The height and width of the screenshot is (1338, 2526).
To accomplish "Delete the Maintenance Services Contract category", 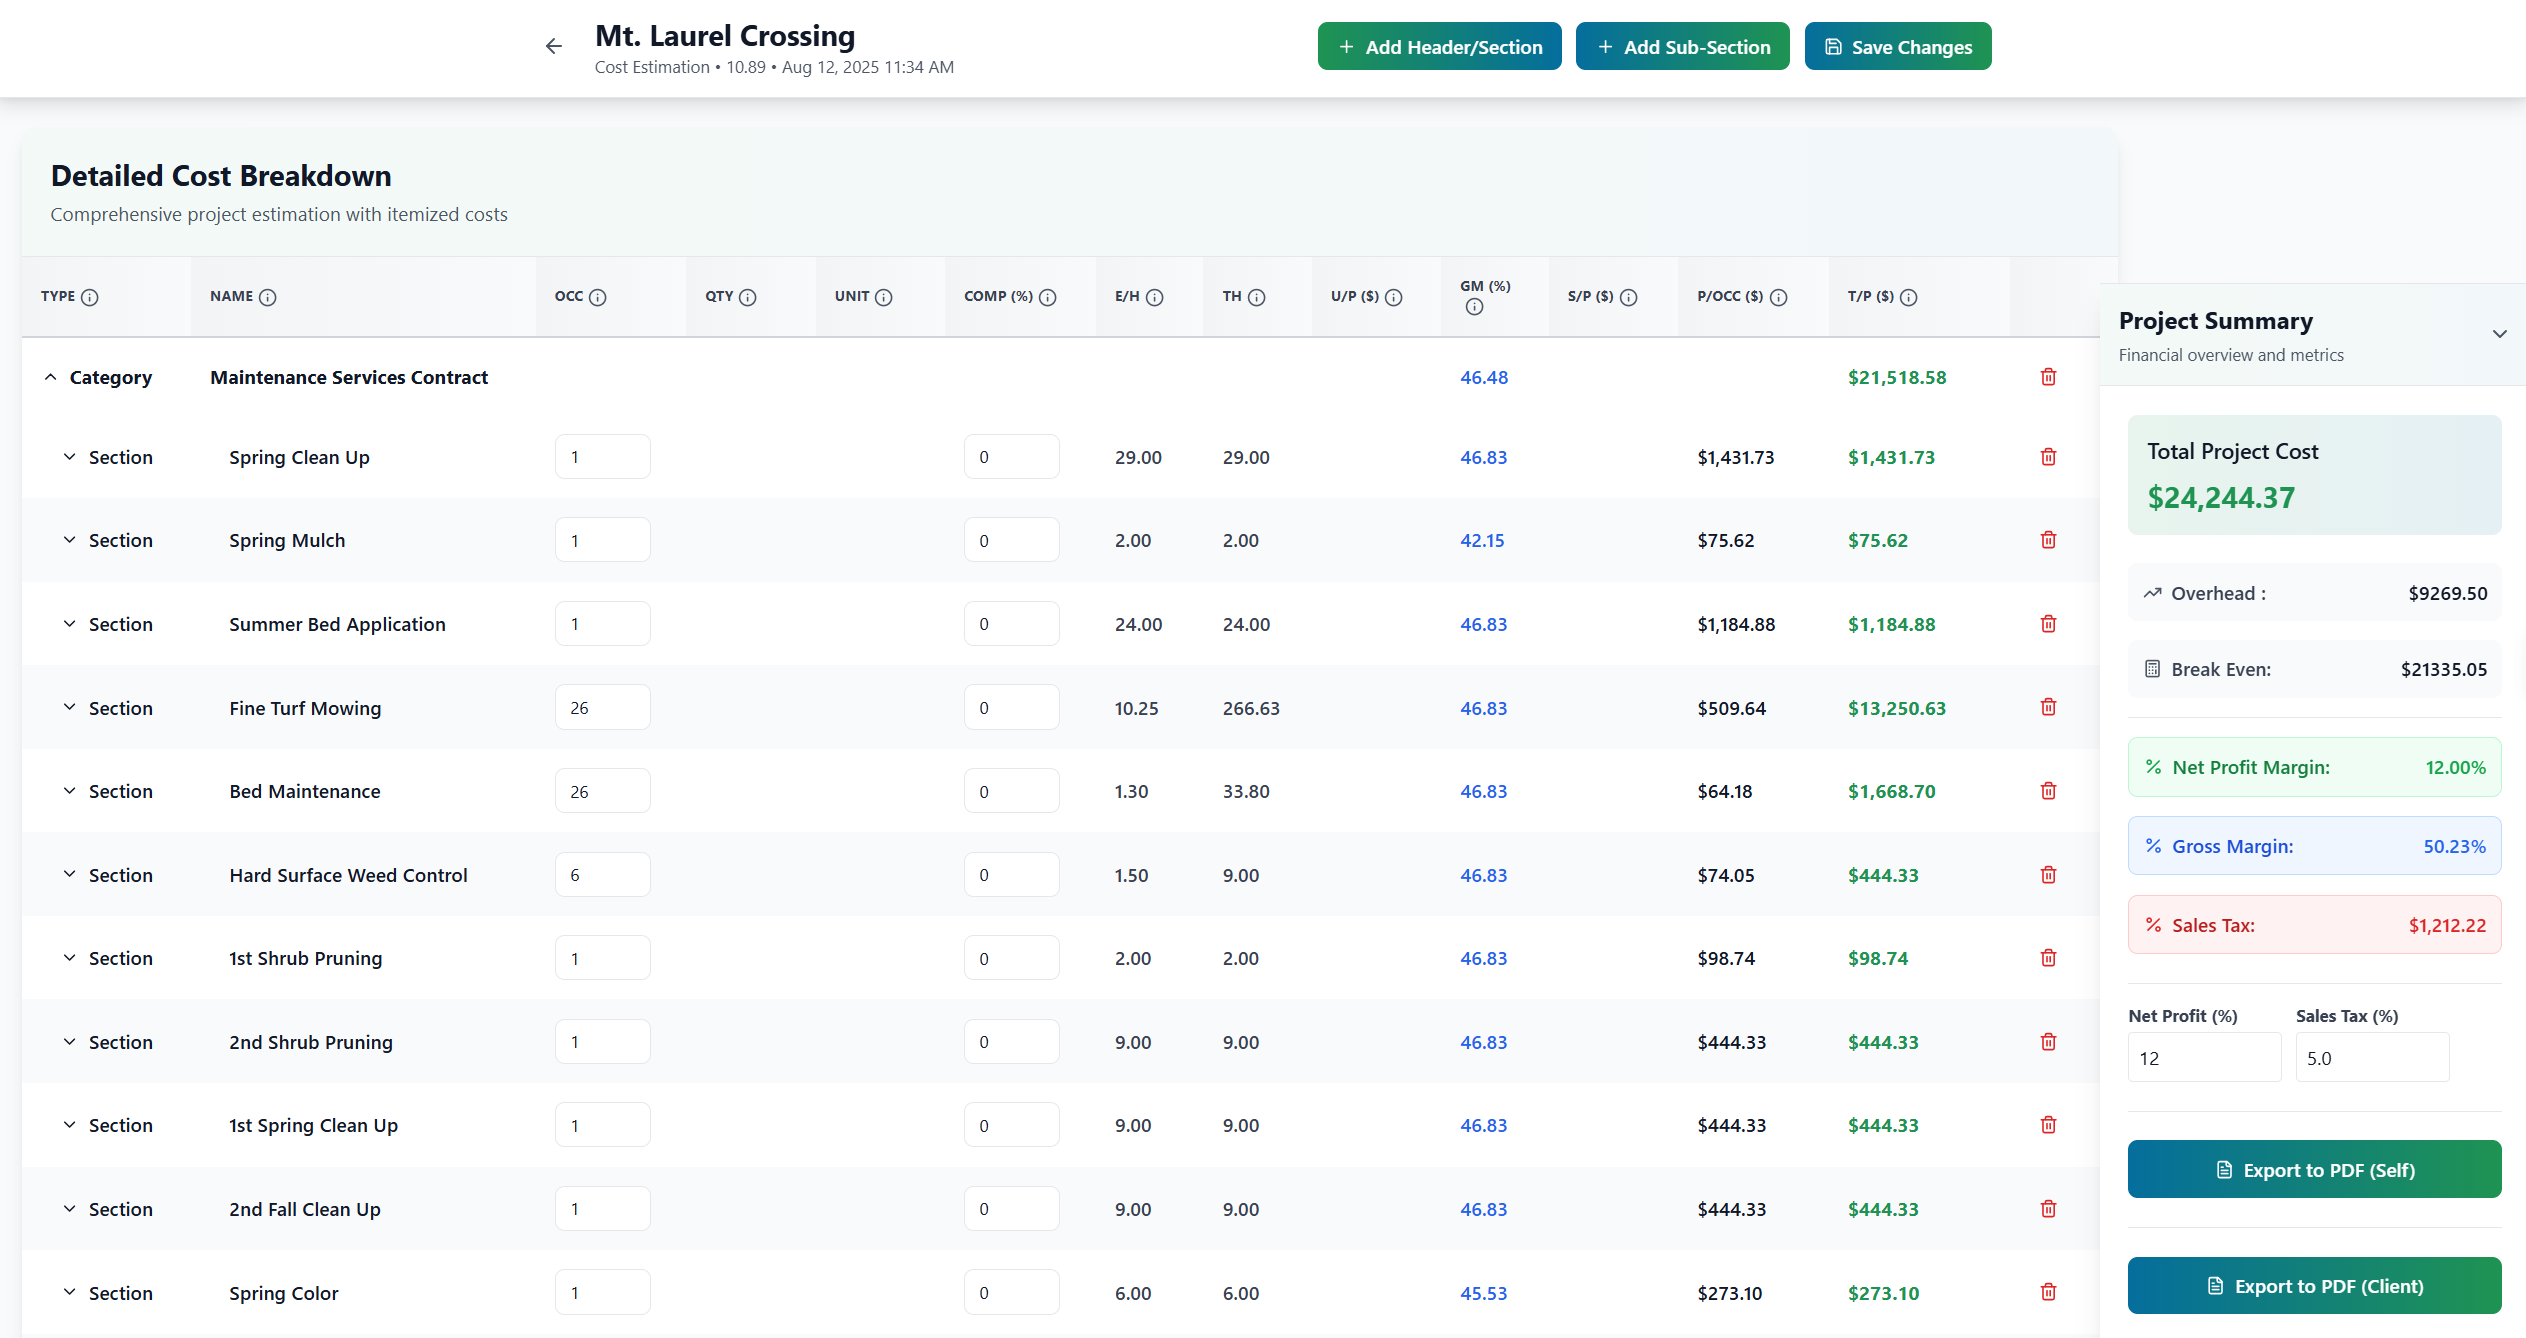I will coord(2048,377).
